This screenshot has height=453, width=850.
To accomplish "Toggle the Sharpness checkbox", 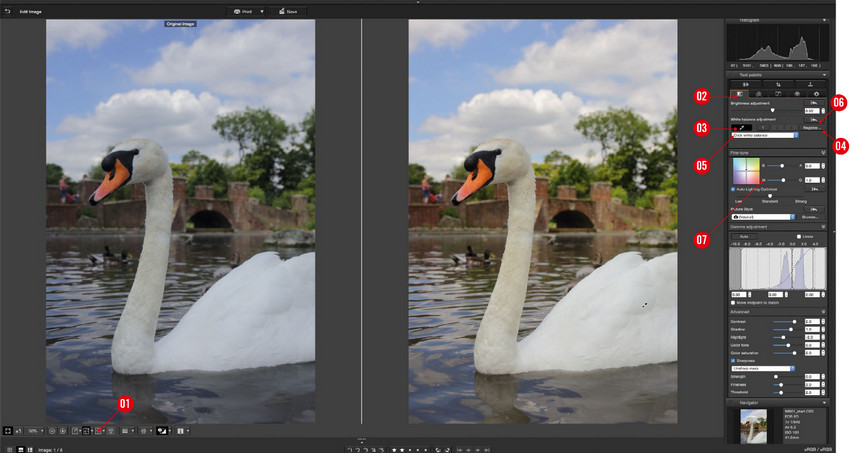I will pyautogui.click(x=733, y=361).
